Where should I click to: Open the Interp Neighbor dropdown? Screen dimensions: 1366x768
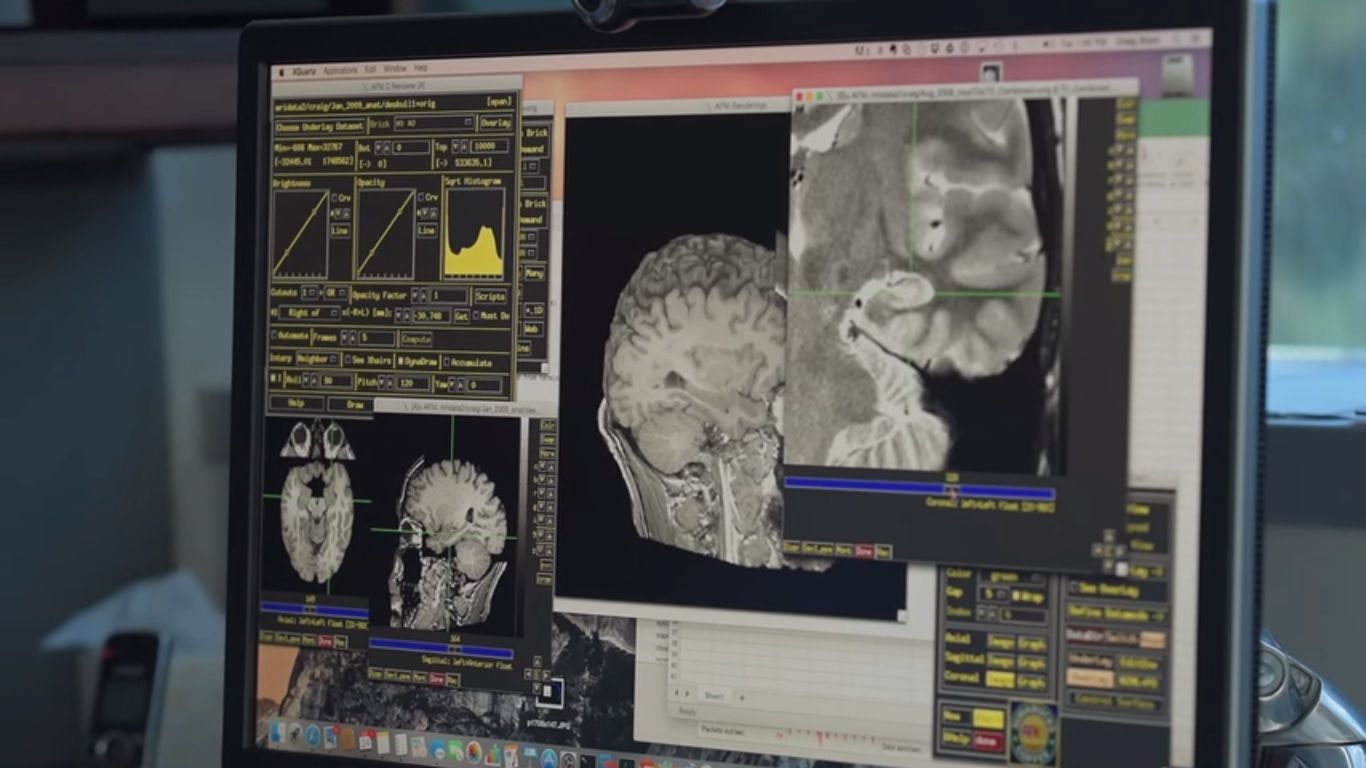[318, 358]
